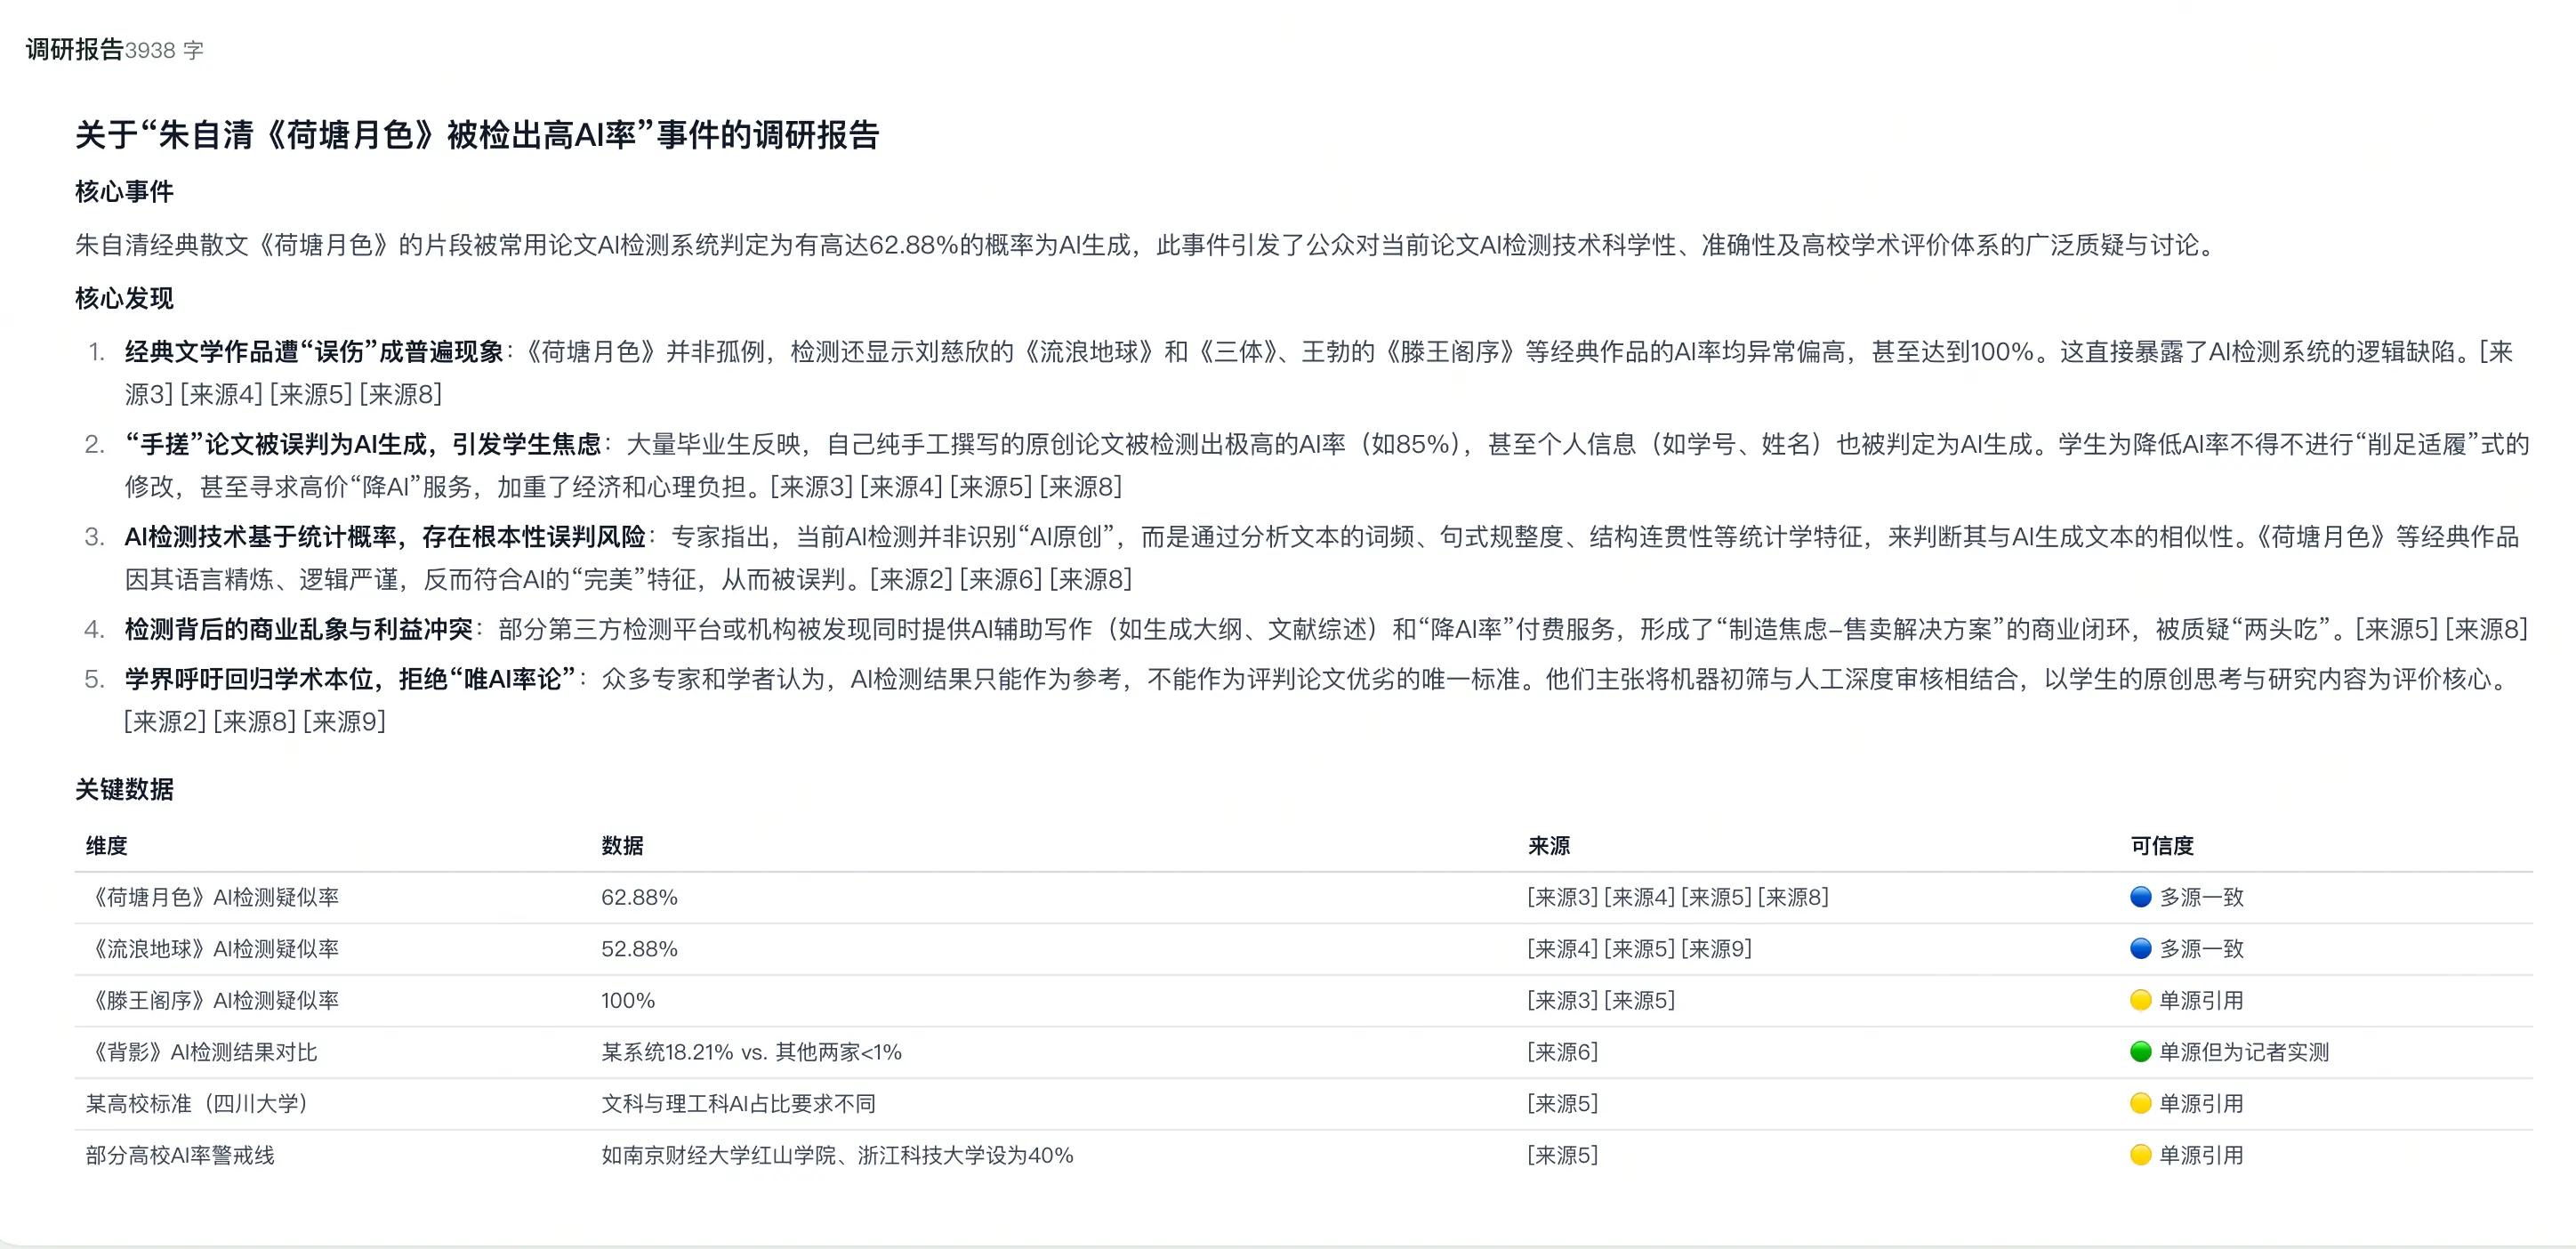
Task: Click the 来源 column header
Action: [1549, 845]
